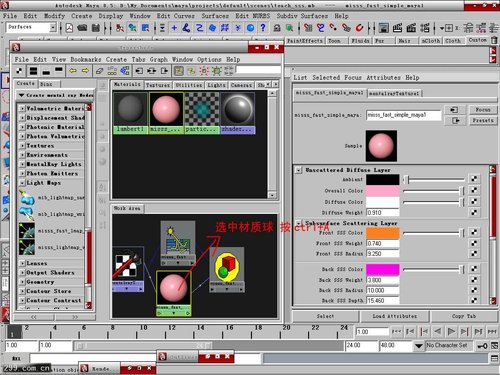Click Back SSS Color magenta swatch

[383, 269]
